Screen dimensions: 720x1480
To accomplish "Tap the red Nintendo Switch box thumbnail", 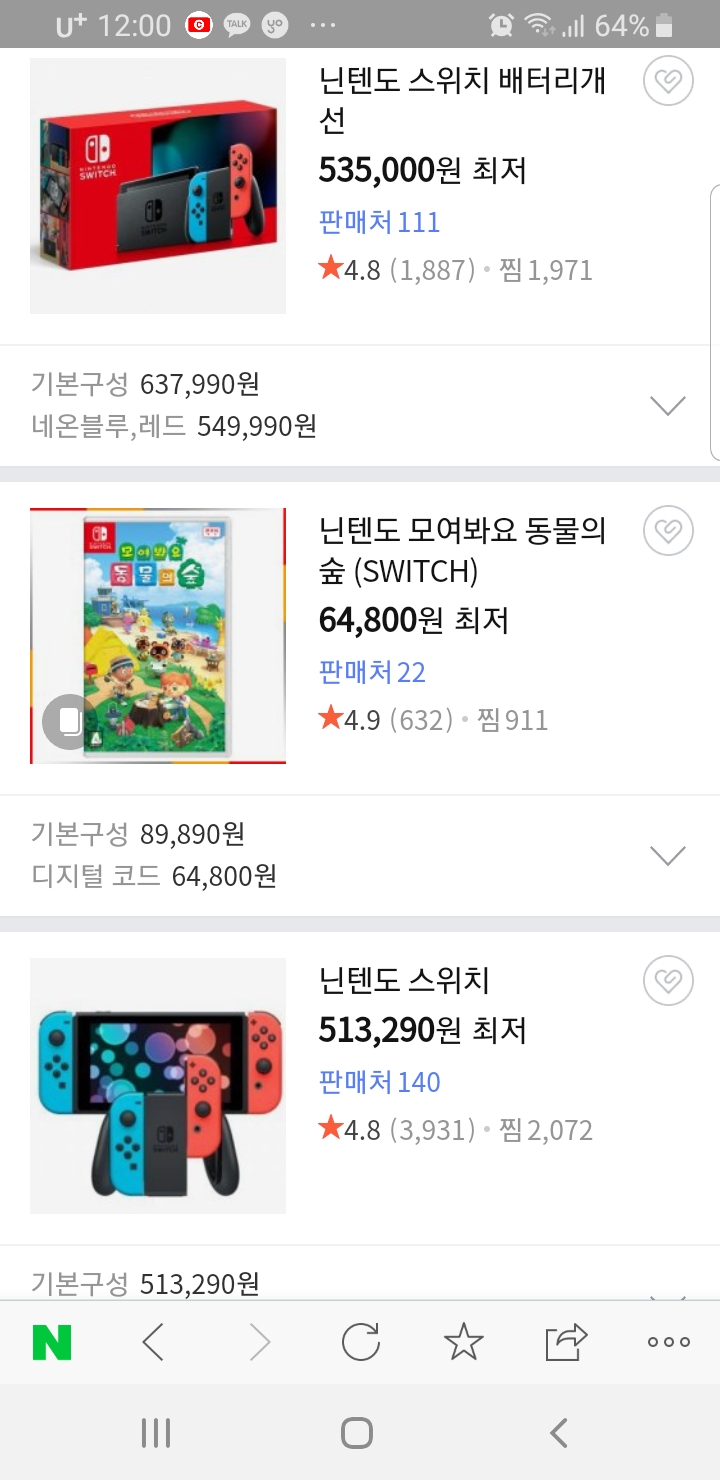I will [158, 186].
